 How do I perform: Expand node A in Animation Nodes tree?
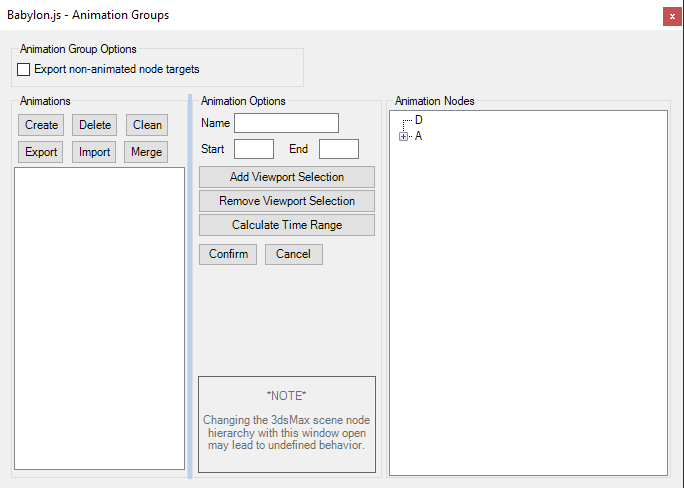(404, 137)
